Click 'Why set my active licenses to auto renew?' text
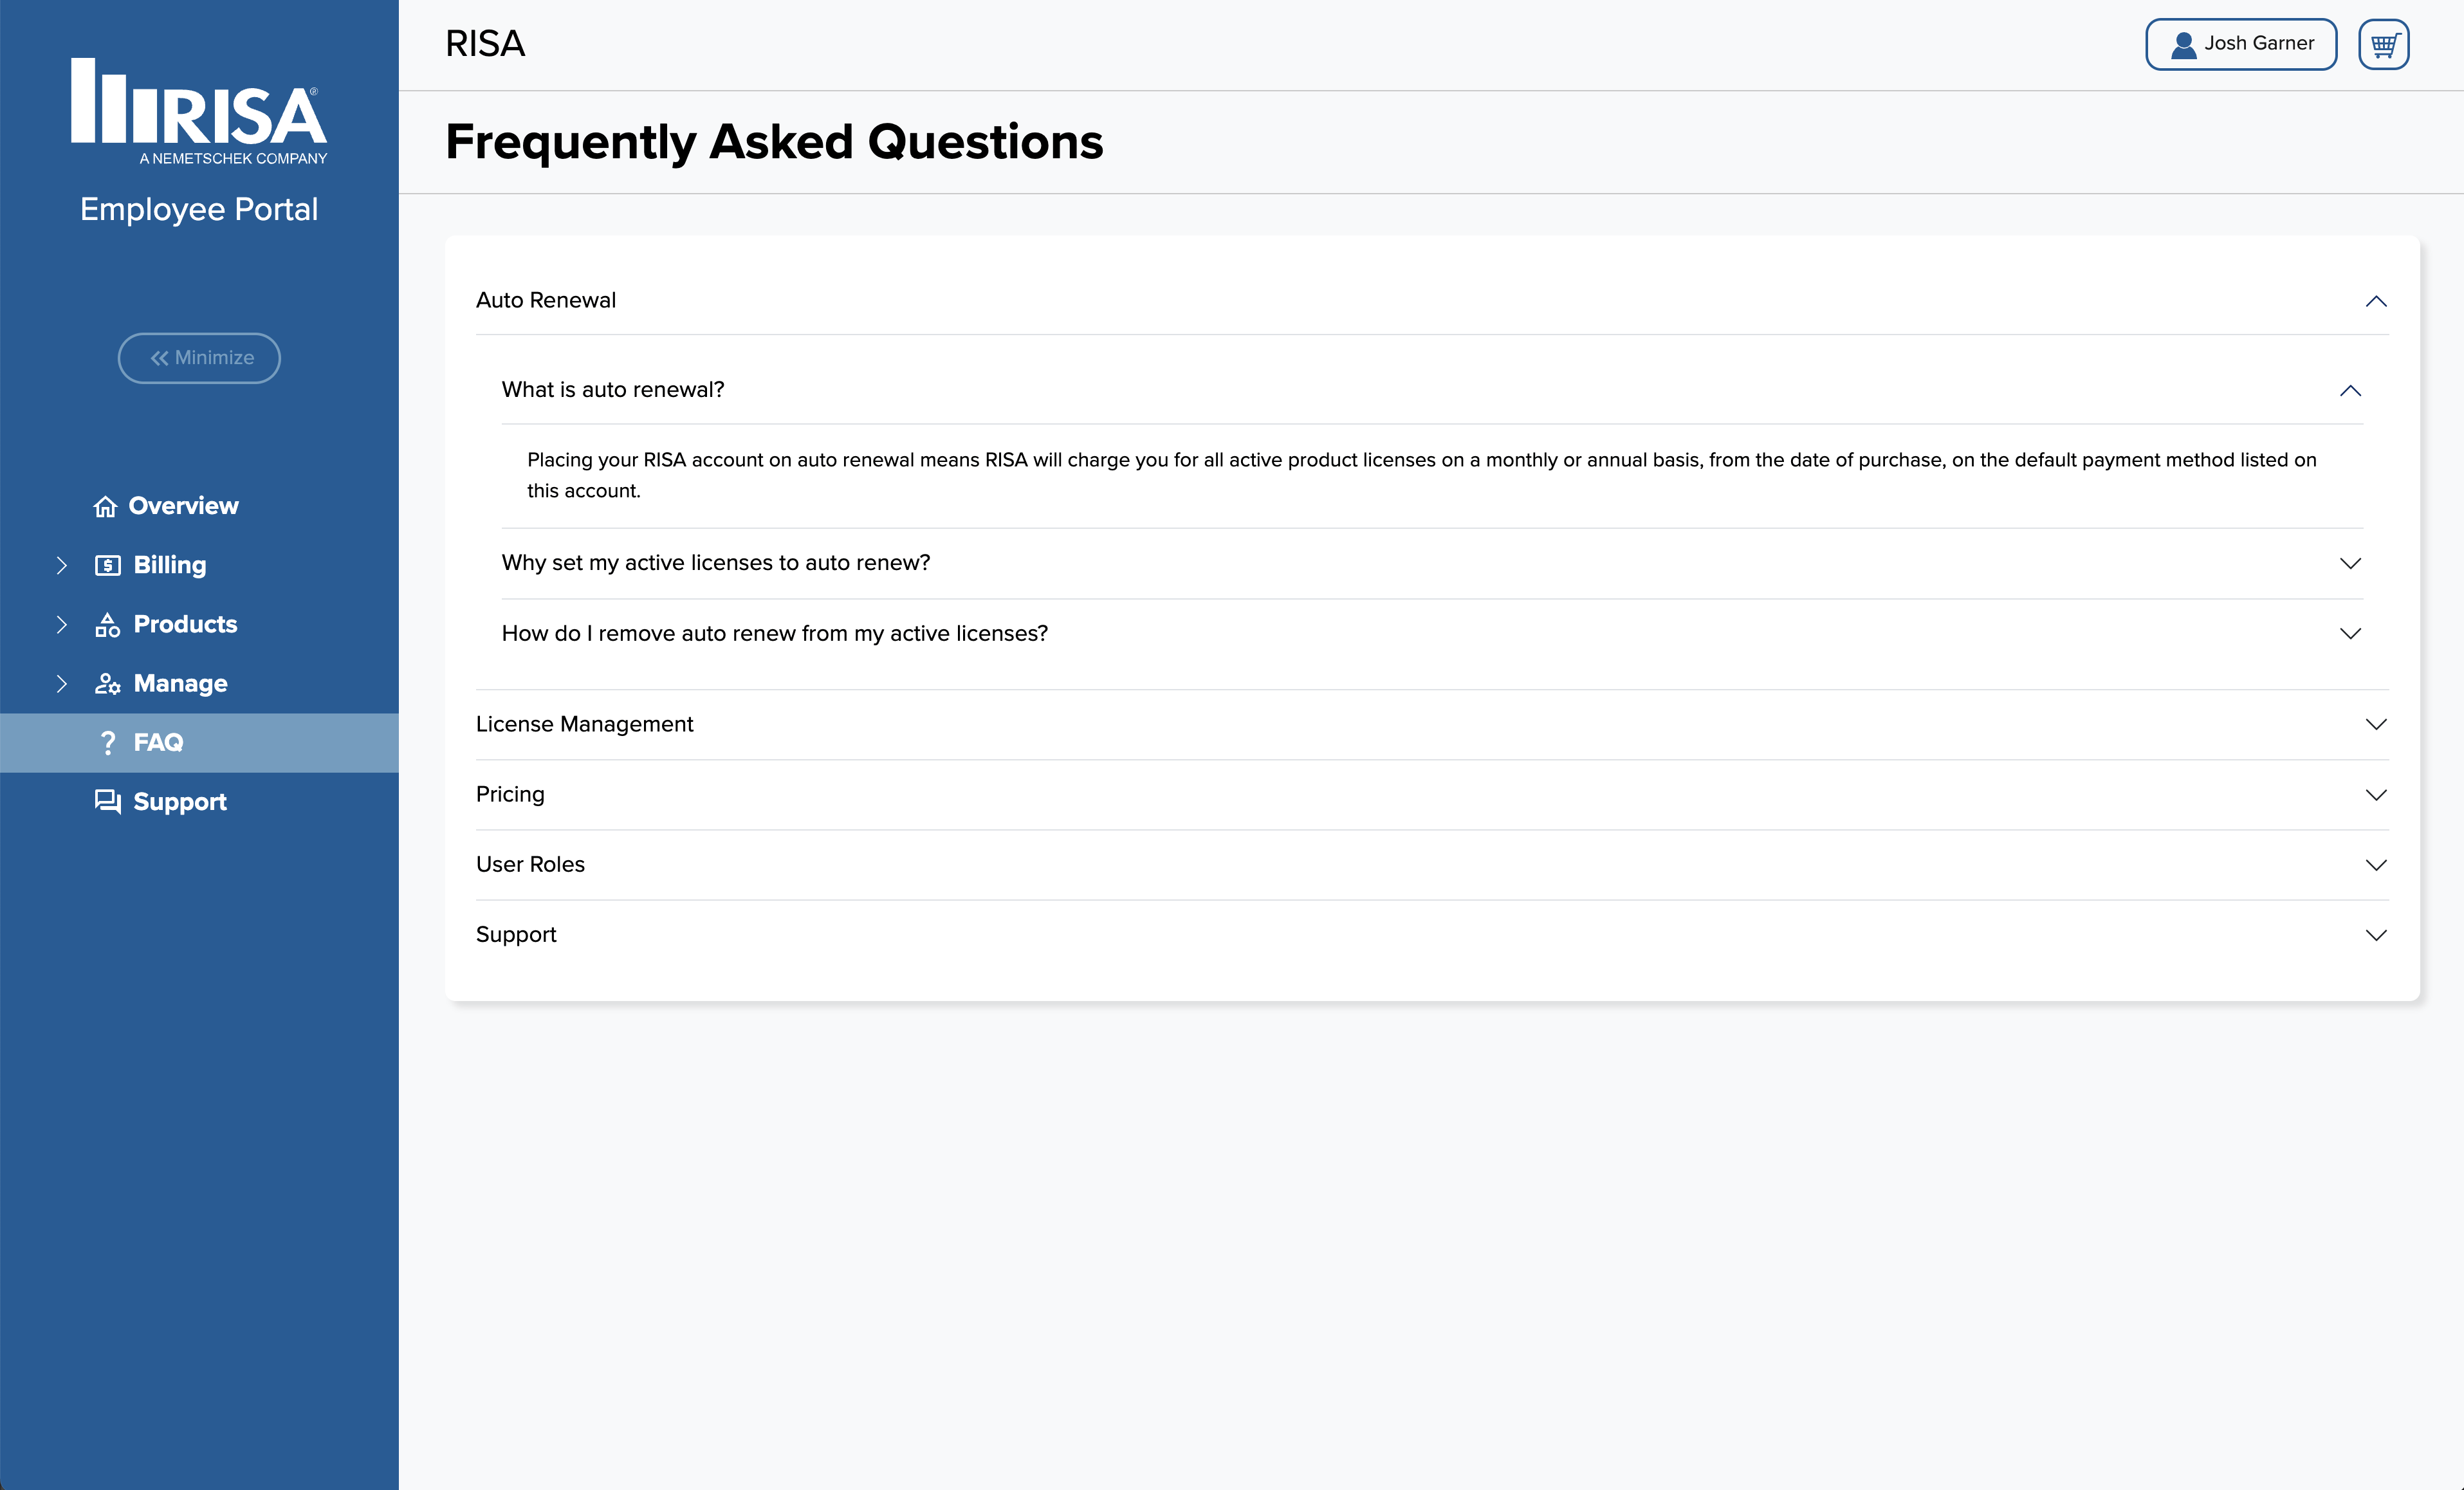2464x1490 pixels. (716, 562)
